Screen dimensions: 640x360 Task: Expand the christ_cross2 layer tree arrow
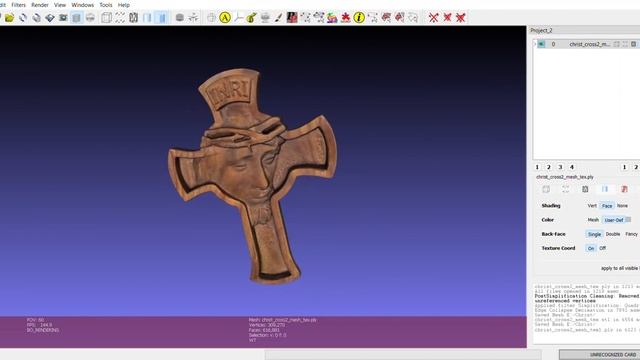coord(535,44)
